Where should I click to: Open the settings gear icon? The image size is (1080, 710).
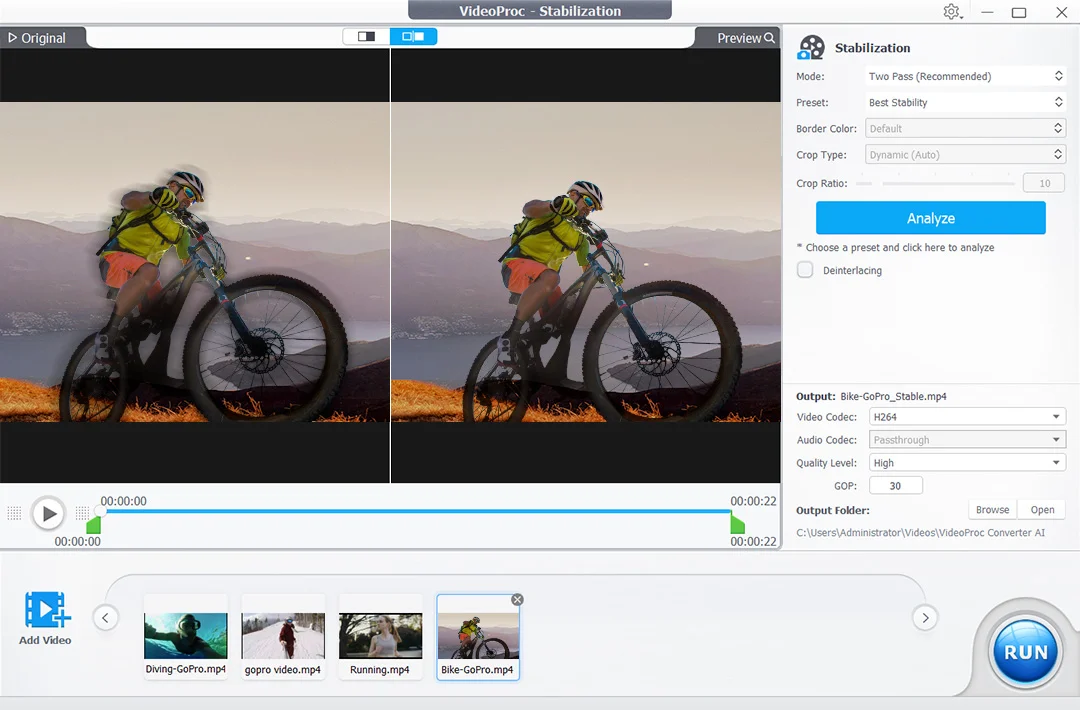953,11
